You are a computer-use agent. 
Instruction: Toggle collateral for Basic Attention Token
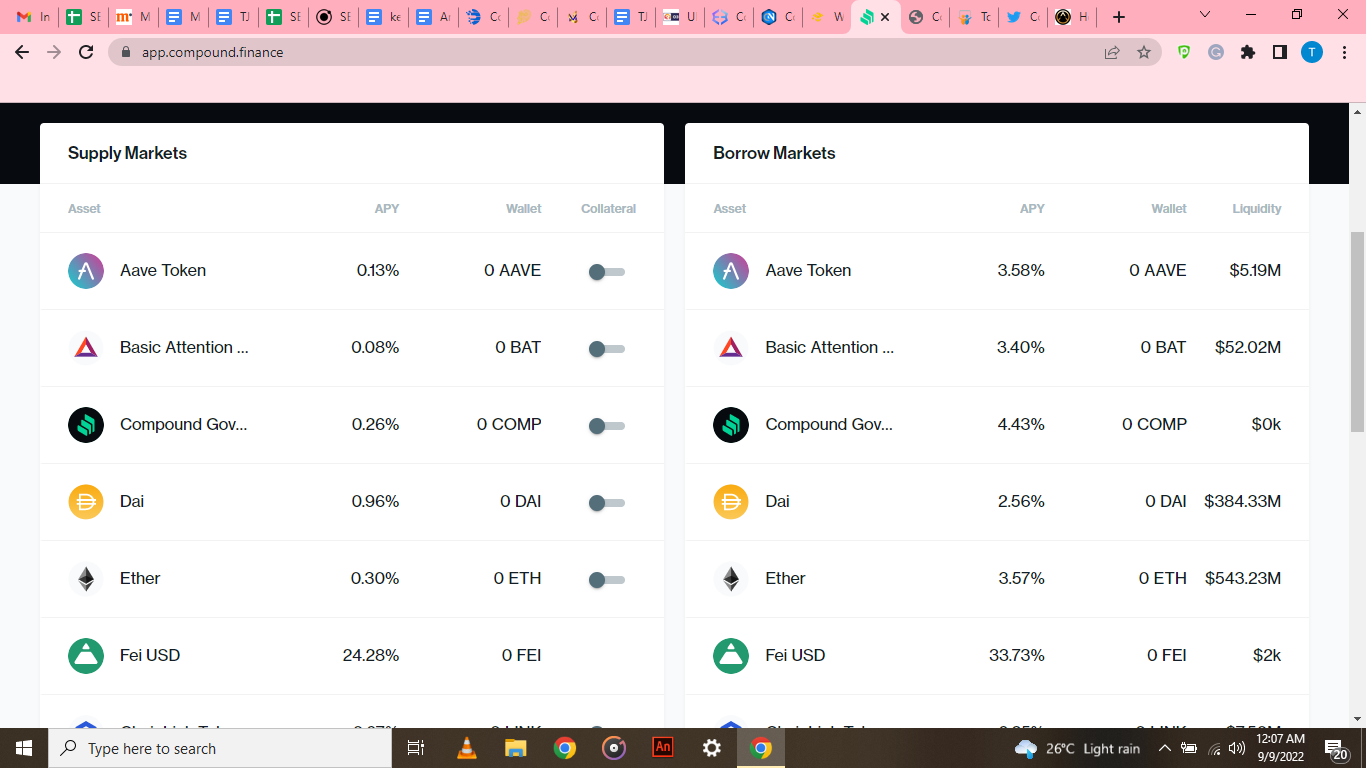pos(607,349)
